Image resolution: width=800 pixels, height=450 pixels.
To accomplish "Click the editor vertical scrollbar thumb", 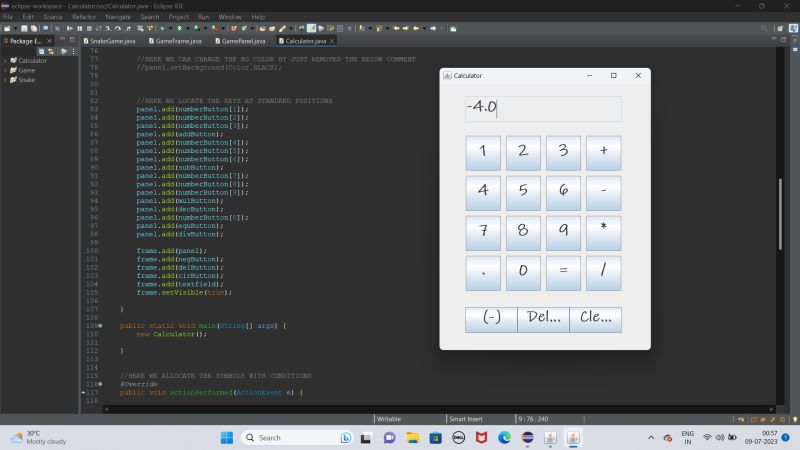I will tap(780, 214).
